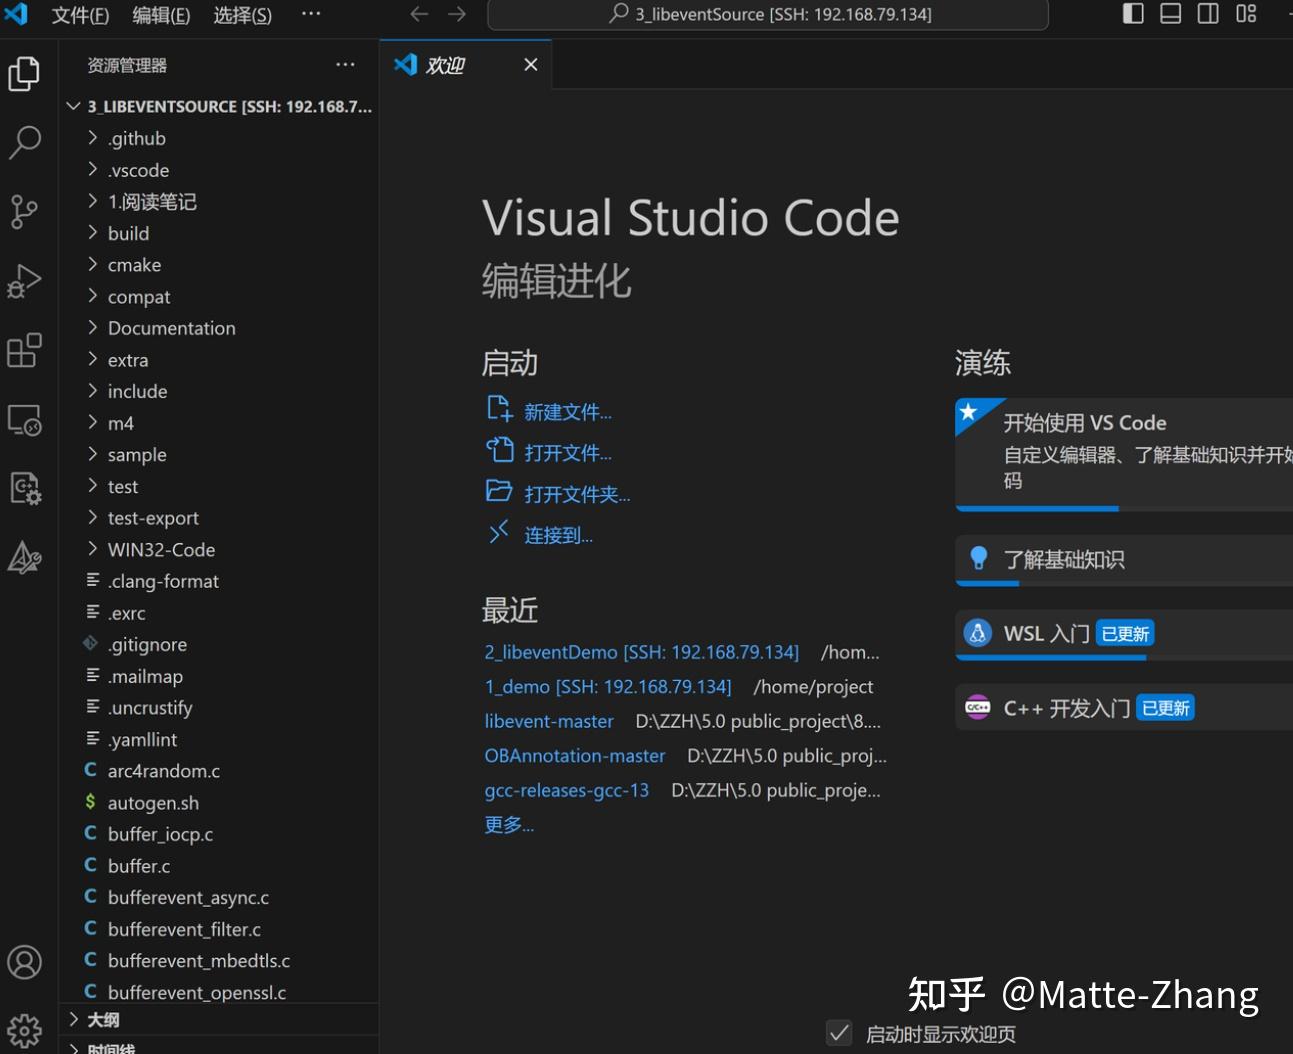
Task: Click the 新建文件 link
Action: [567, 411]
